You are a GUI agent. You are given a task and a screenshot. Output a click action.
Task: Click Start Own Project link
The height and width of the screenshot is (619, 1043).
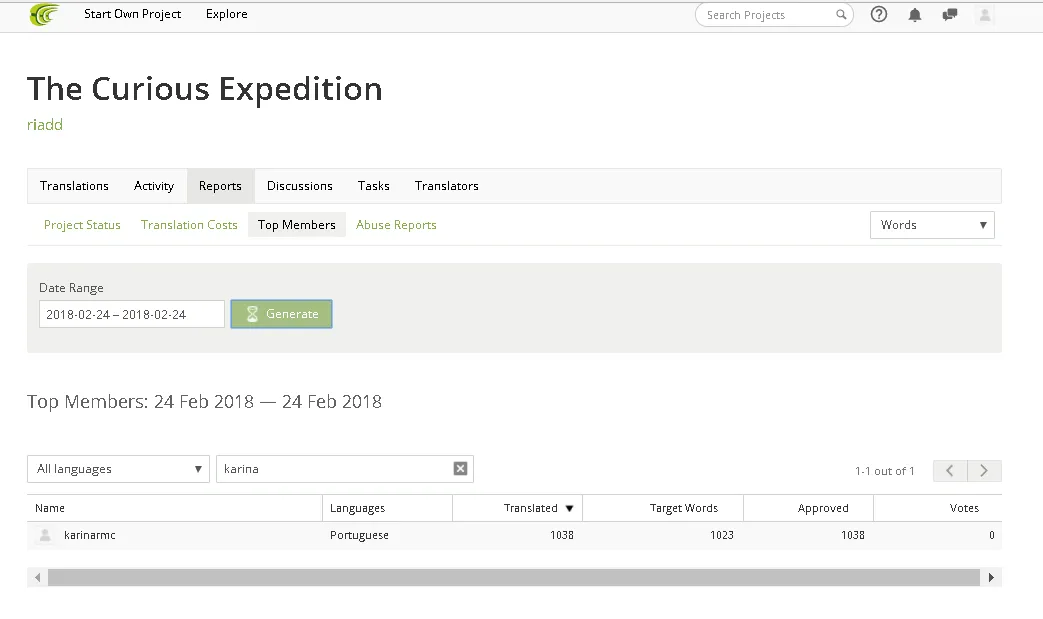pos(132,14)
